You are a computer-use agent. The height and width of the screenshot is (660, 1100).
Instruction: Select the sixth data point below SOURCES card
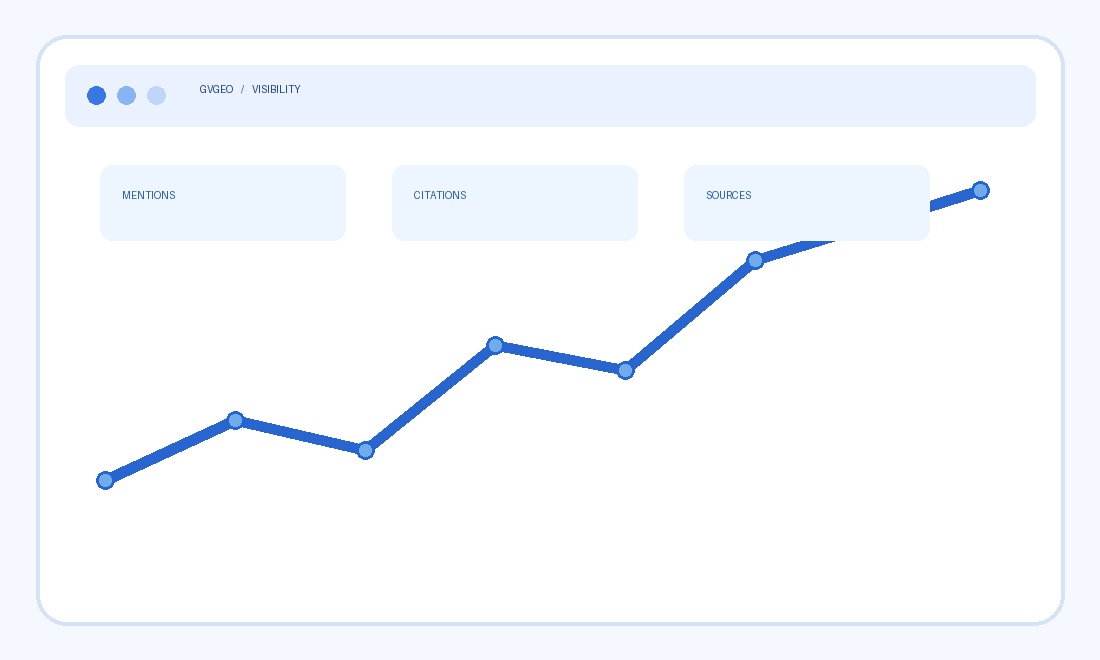tap(756, 261)
